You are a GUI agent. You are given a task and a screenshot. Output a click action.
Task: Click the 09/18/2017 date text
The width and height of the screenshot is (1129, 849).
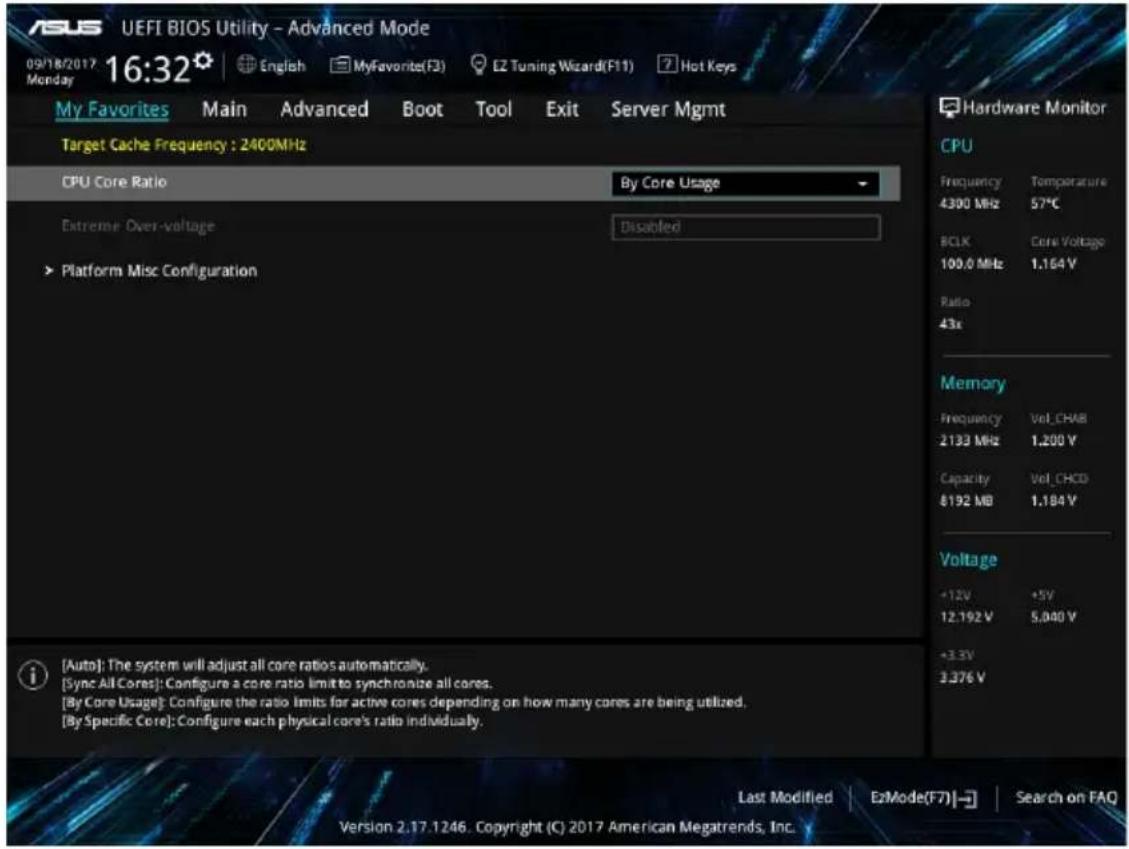60,63
